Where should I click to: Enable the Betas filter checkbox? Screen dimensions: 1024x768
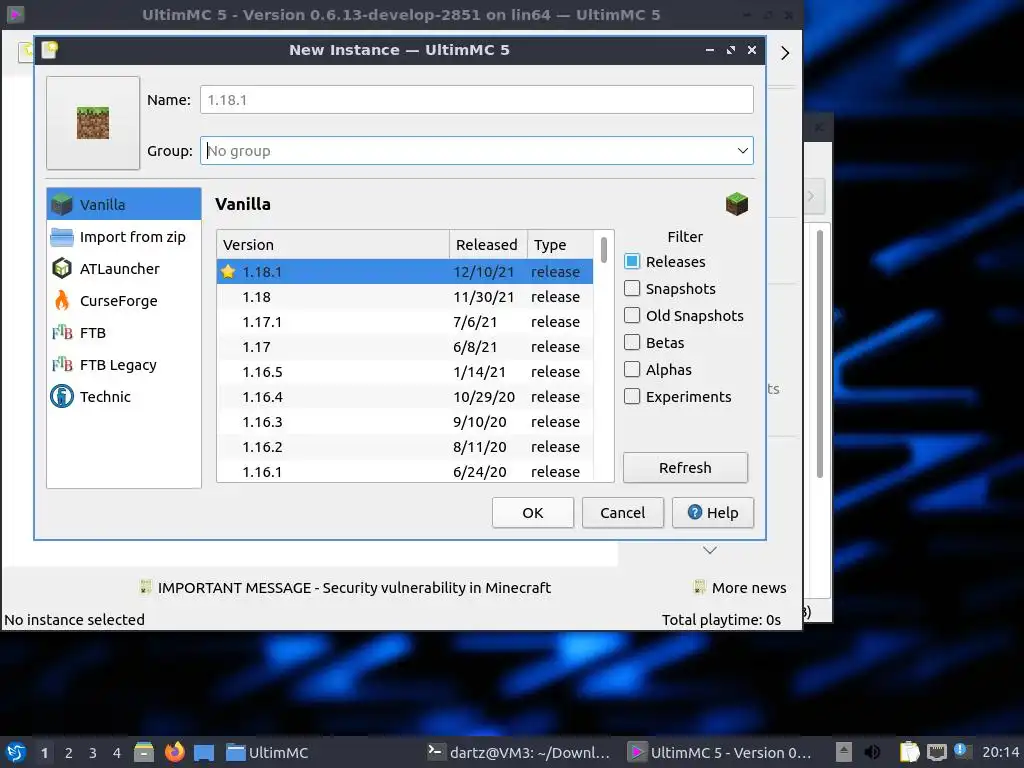(x=632, y=343)
